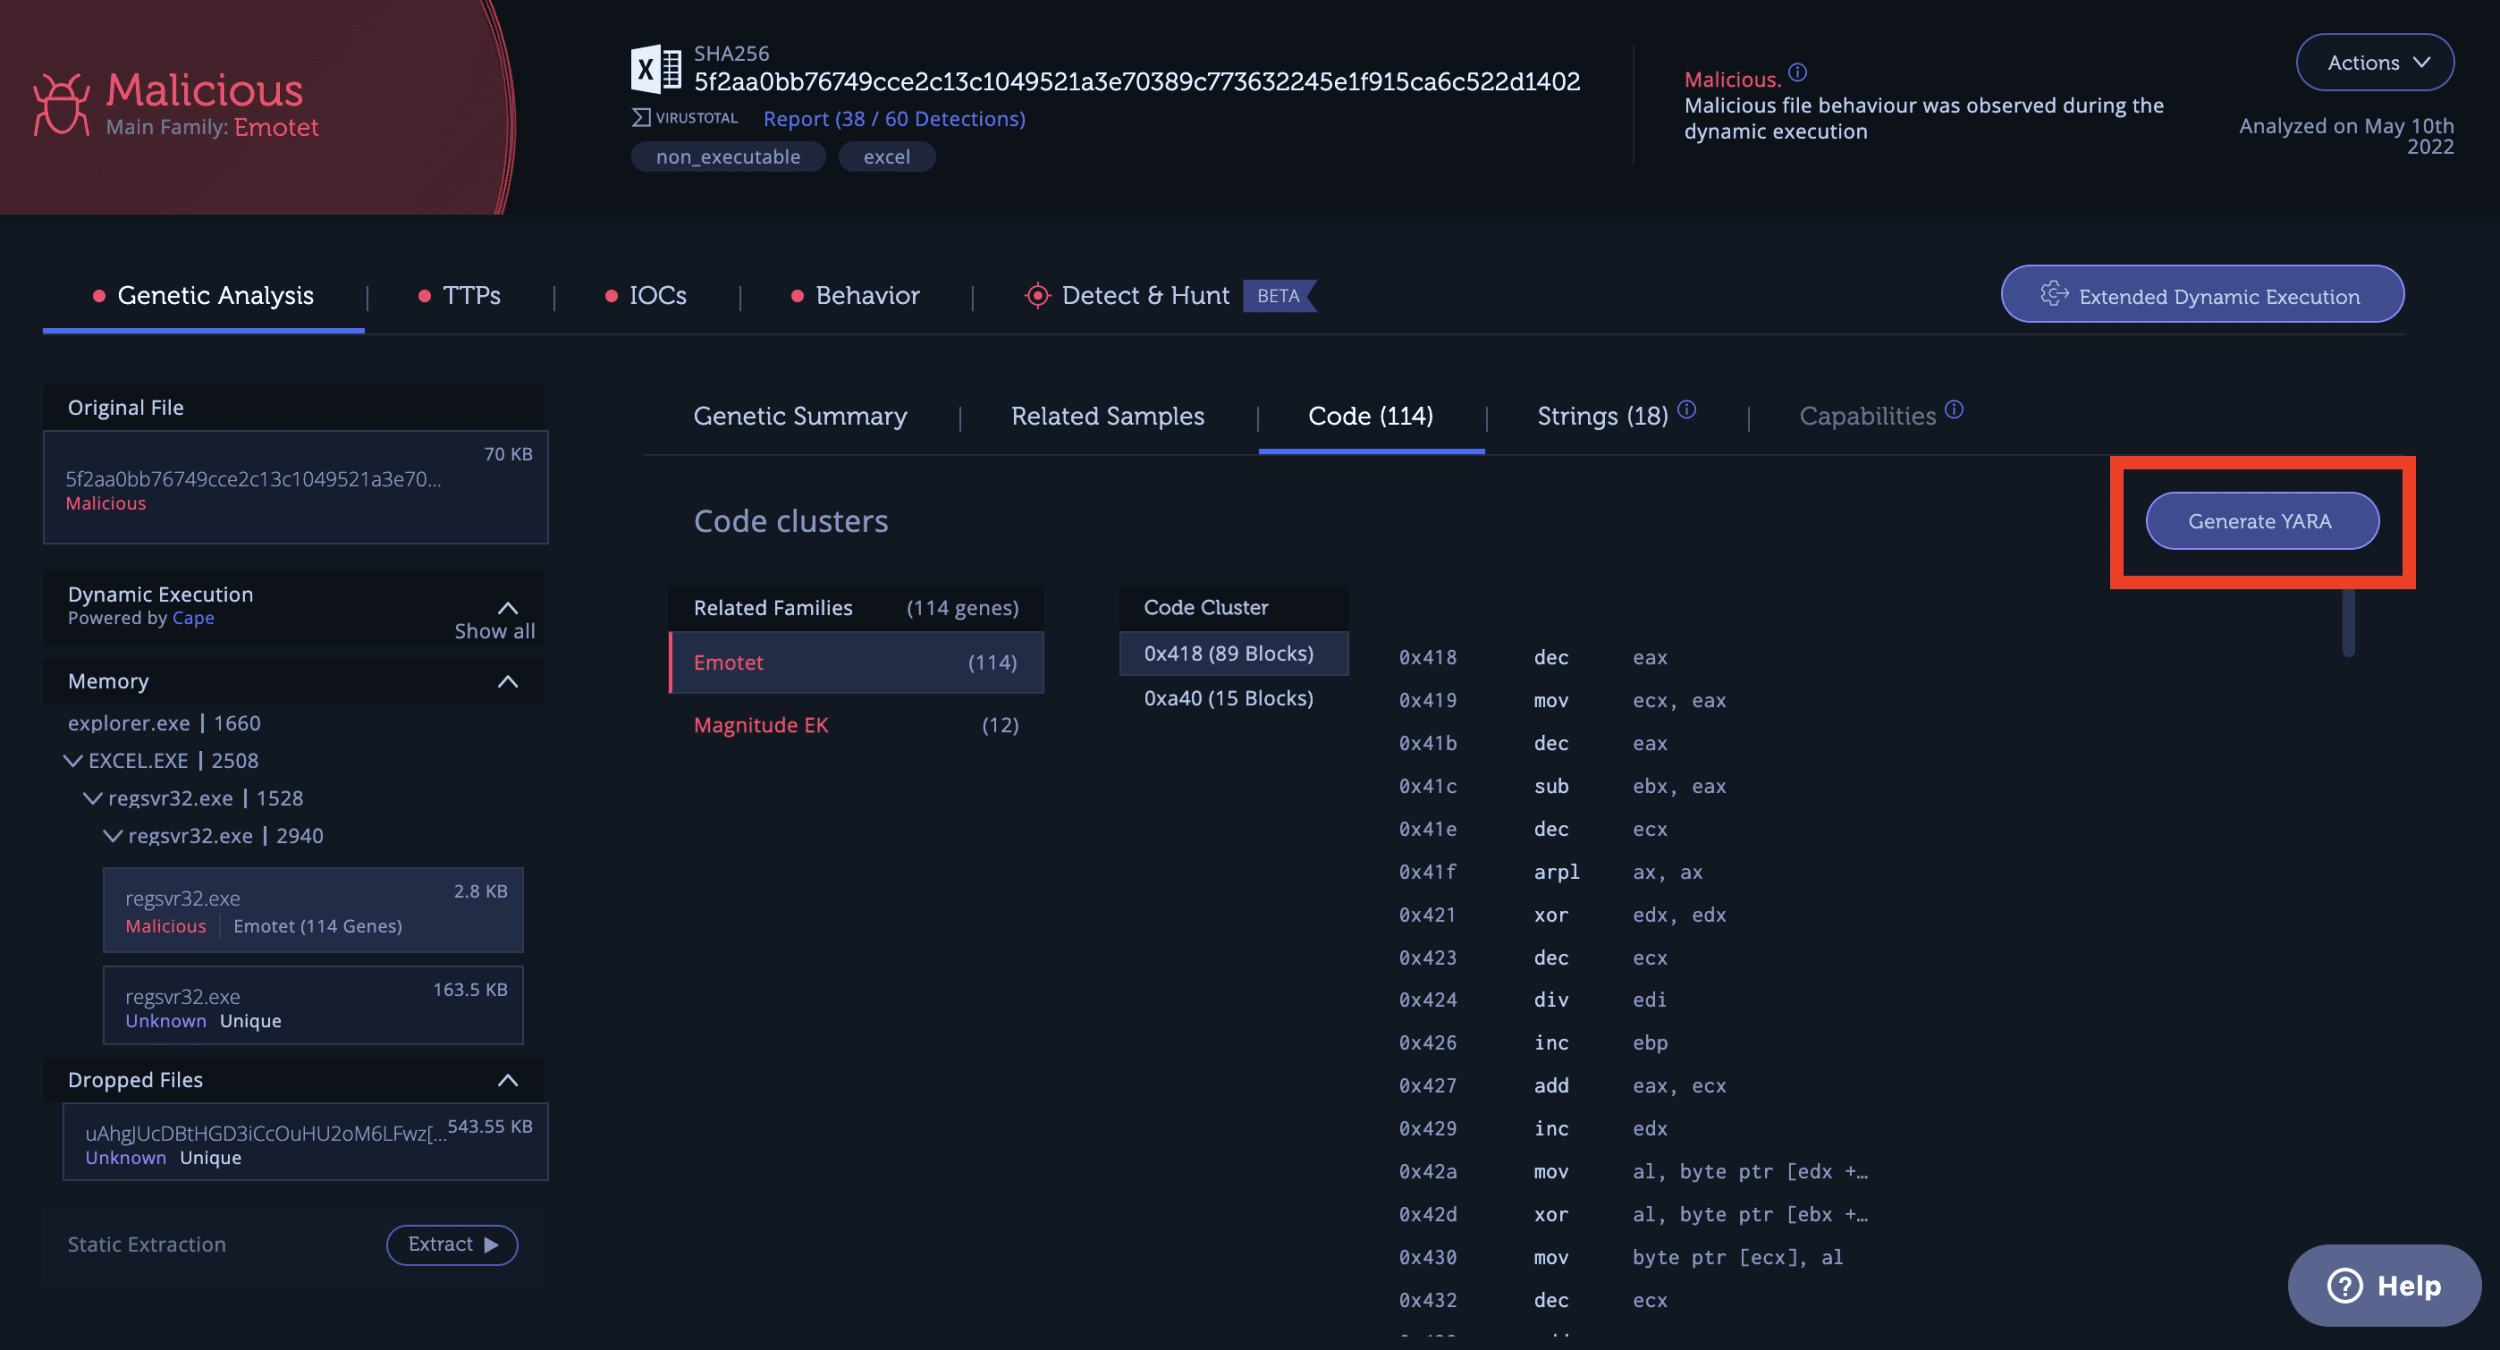Image resolution: width=2500 pixels, height=1350 pixels.
Task: Click the 0x424 div edi instruction
Action: 1532,1000
